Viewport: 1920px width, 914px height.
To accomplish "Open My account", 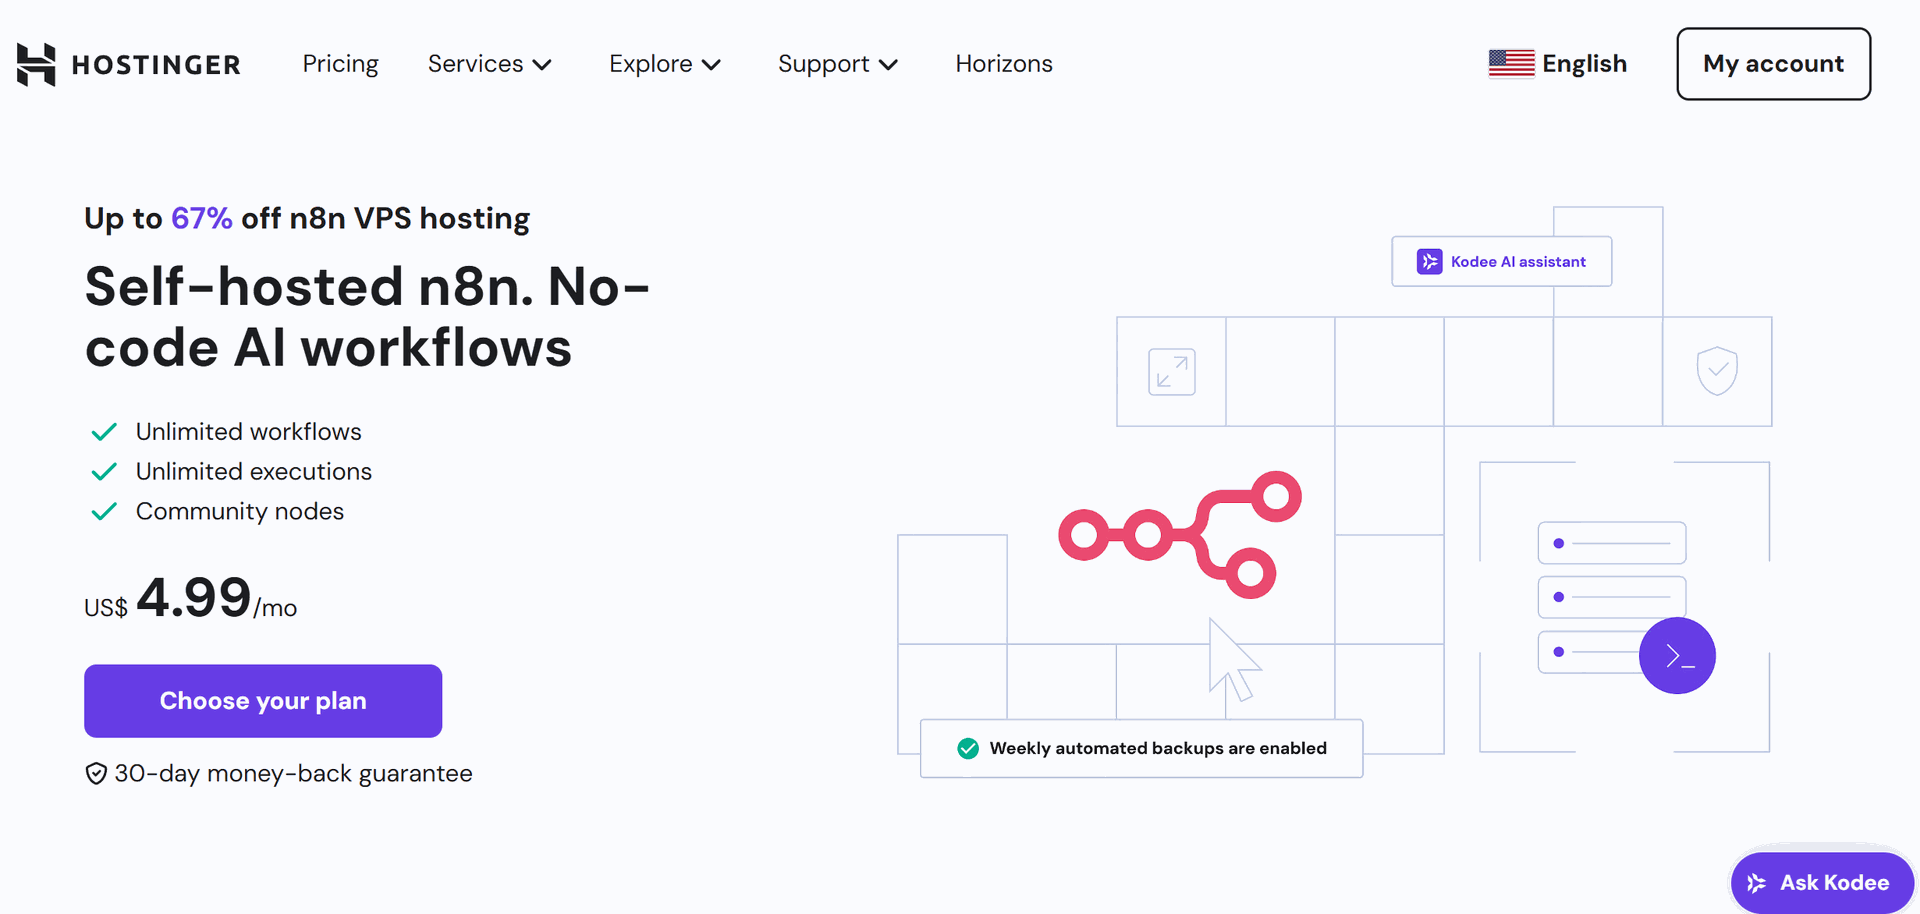I will [x=1773, y=64].
